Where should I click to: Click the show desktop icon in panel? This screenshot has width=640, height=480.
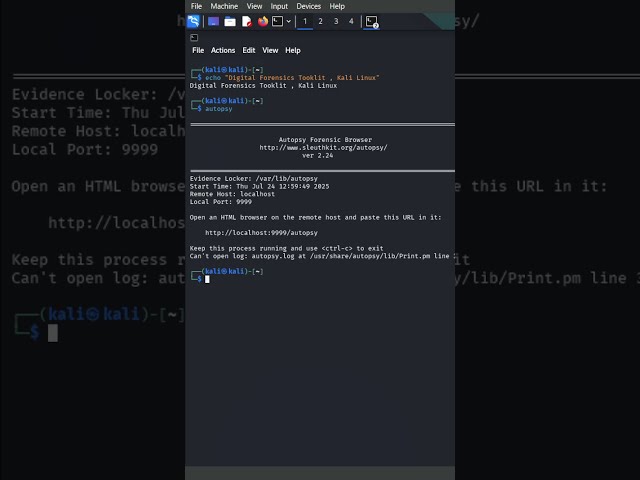213,21
